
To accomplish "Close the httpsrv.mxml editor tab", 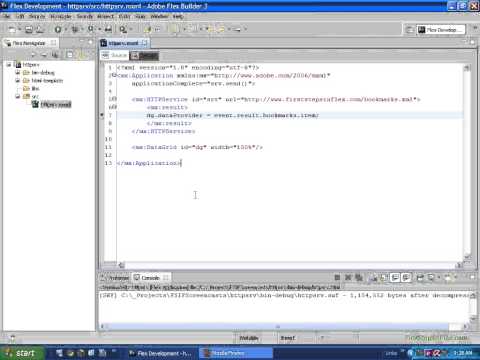I will [145, 43].
